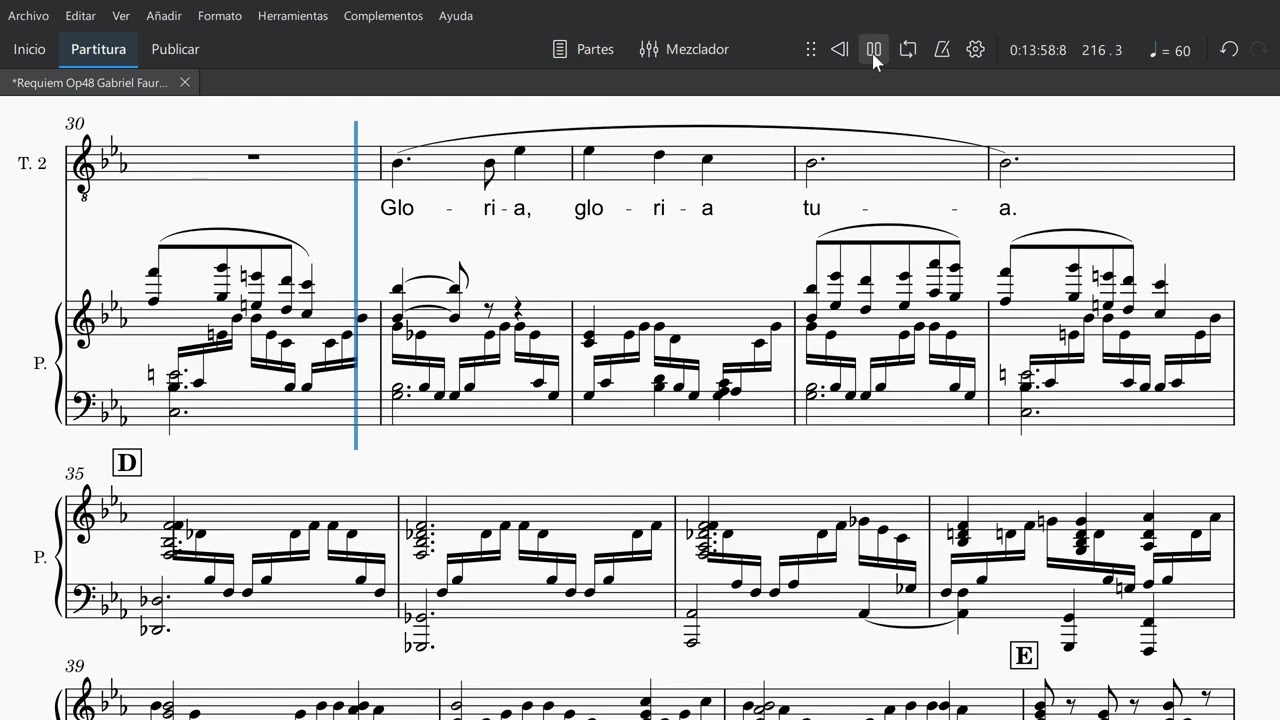Open the Ver menu
The width and height of the screenshot is (1280, 720).
pos(121,16)
